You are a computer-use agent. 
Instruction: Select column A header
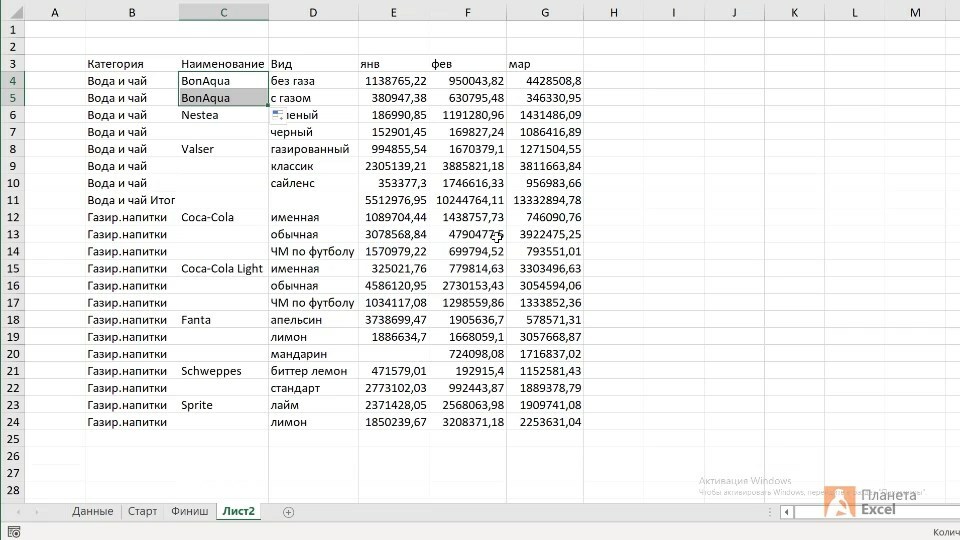point(55,12)
